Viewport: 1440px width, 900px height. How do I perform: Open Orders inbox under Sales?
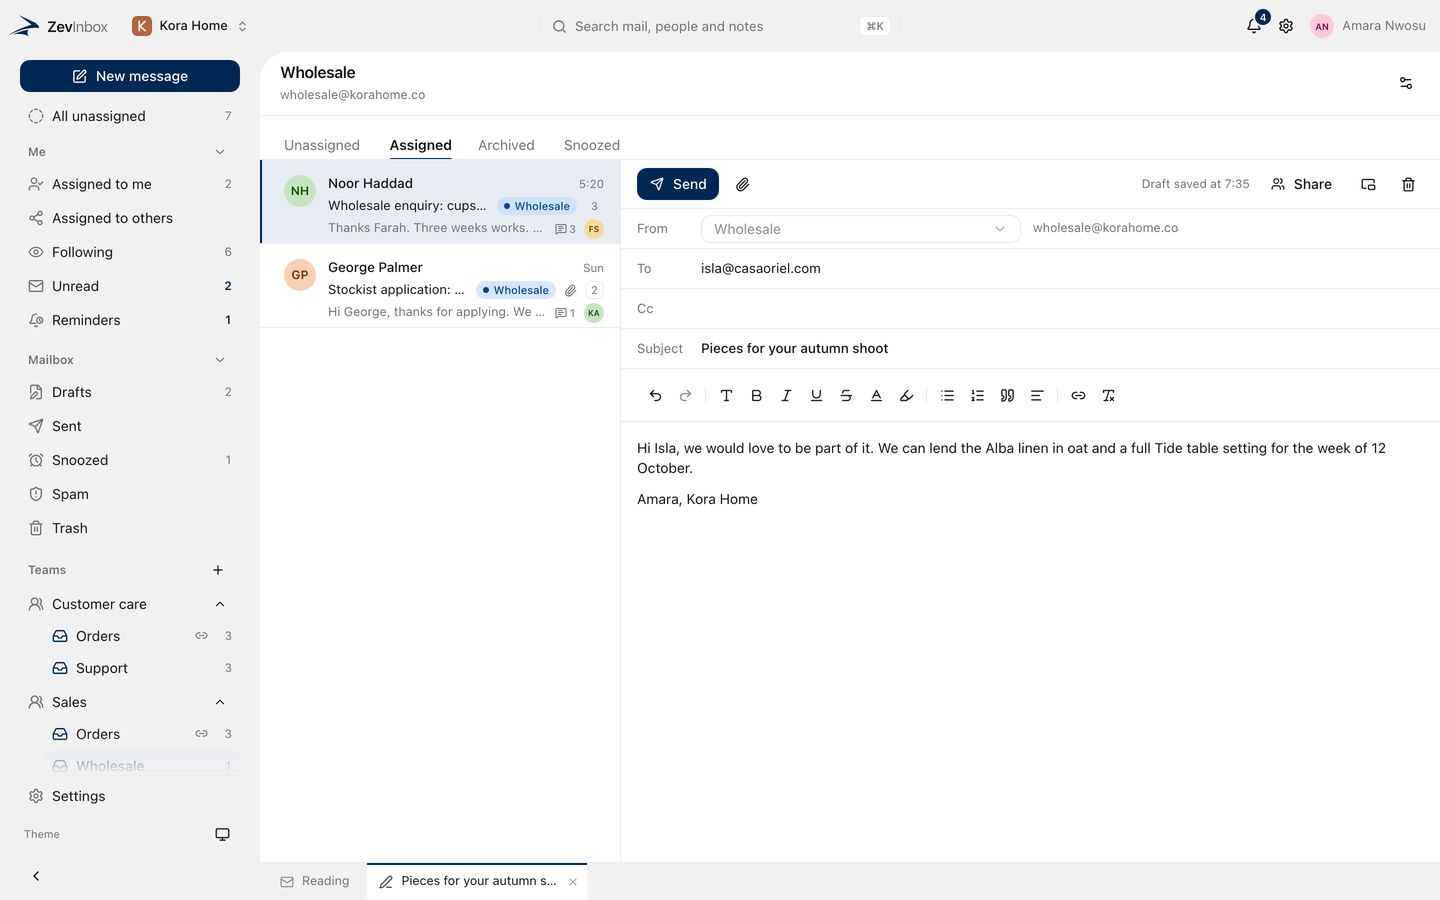pos(142,734)
